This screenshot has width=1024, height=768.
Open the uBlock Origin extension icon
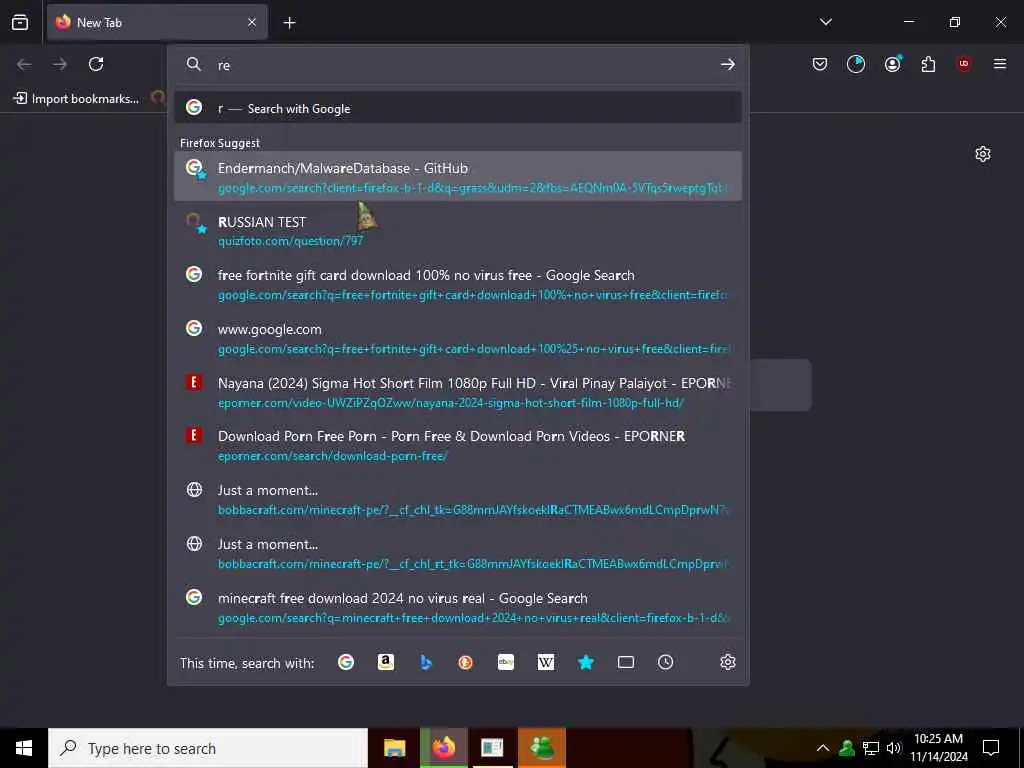[964, 64]
